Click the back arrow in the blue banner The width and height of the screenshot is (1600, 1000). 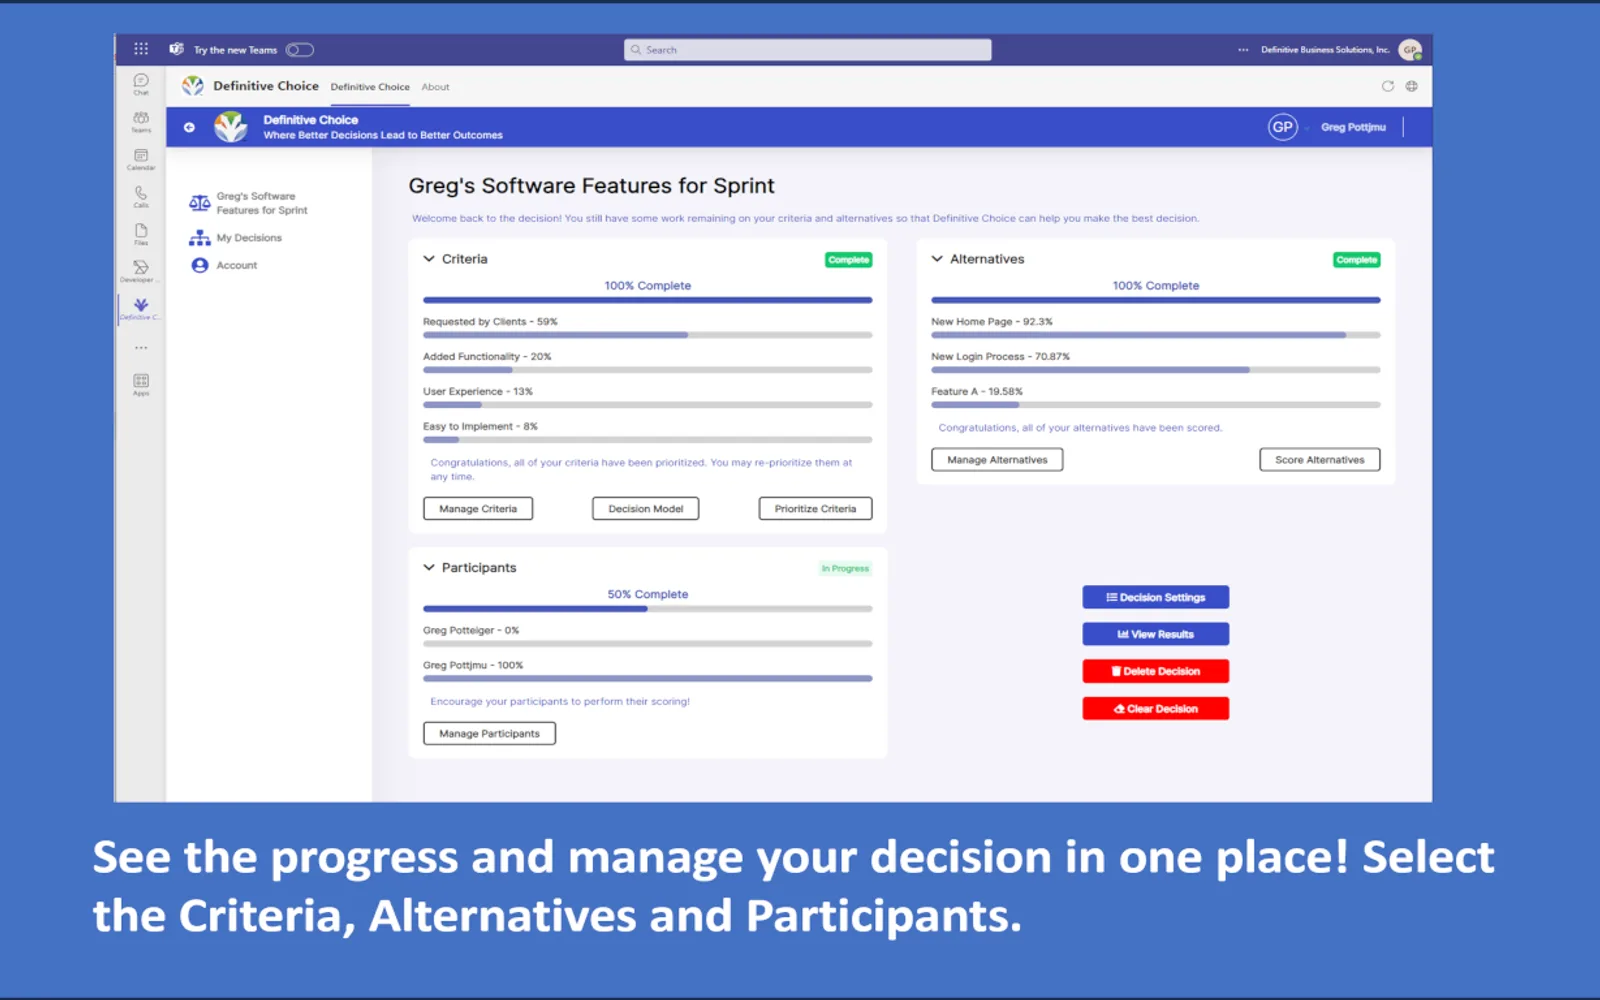click(189, 127)
